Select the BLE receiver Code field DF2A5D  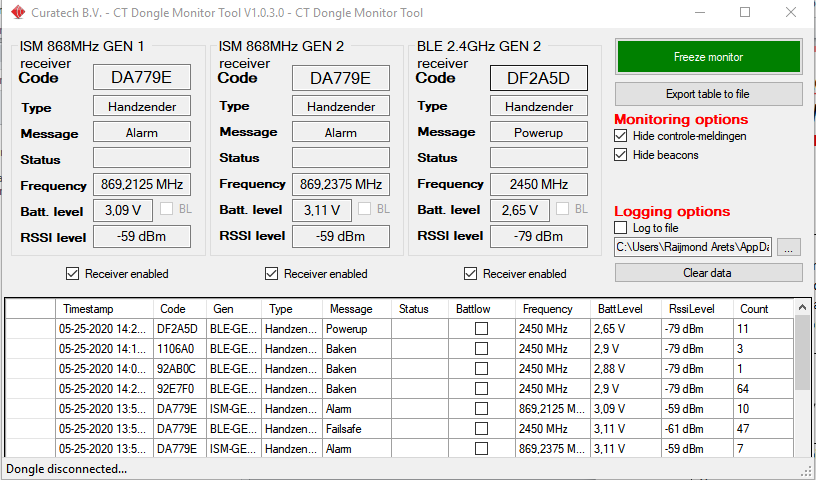point(538,78)
